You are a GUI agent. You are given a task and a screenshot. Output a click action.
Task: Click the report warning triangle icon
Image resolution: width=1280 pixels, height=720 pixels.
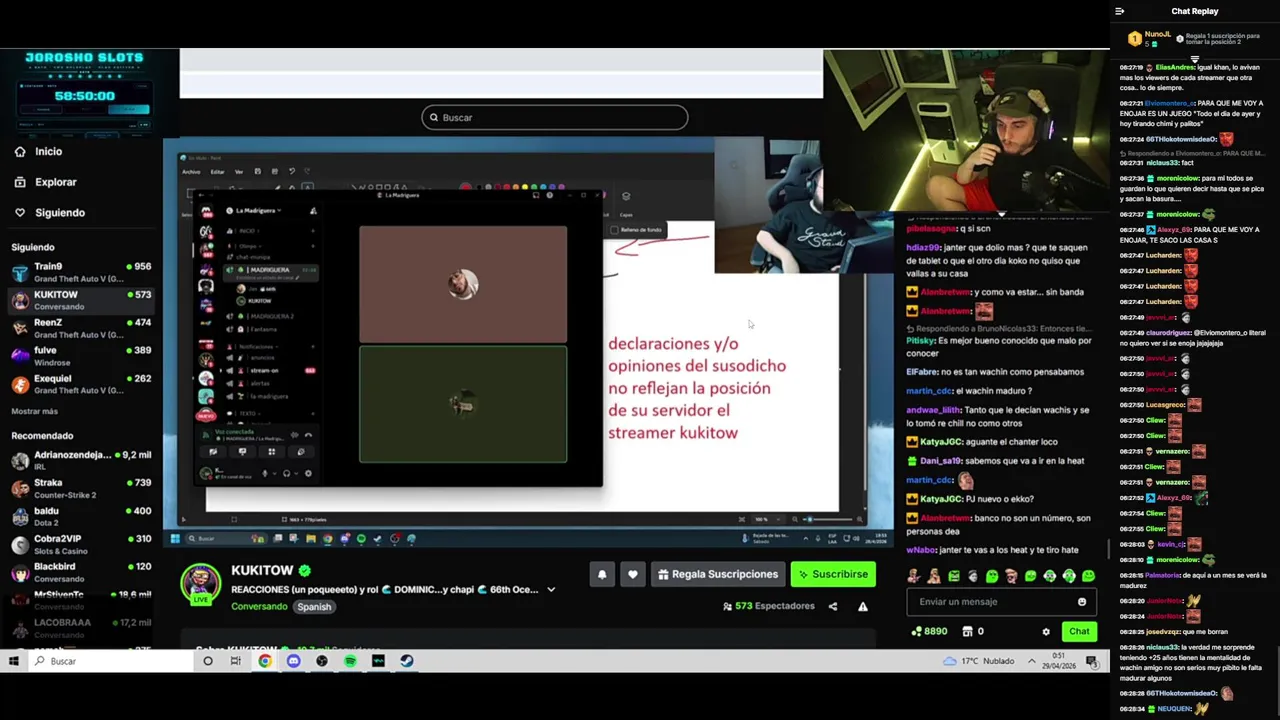(862, 606)
